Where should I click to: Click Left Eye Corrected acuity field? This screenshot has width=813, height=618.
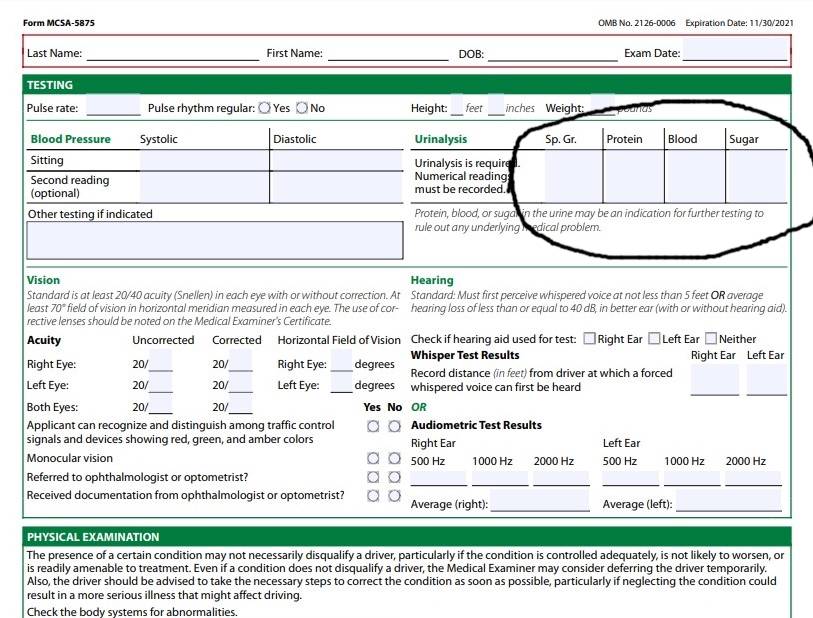[241, 383]
